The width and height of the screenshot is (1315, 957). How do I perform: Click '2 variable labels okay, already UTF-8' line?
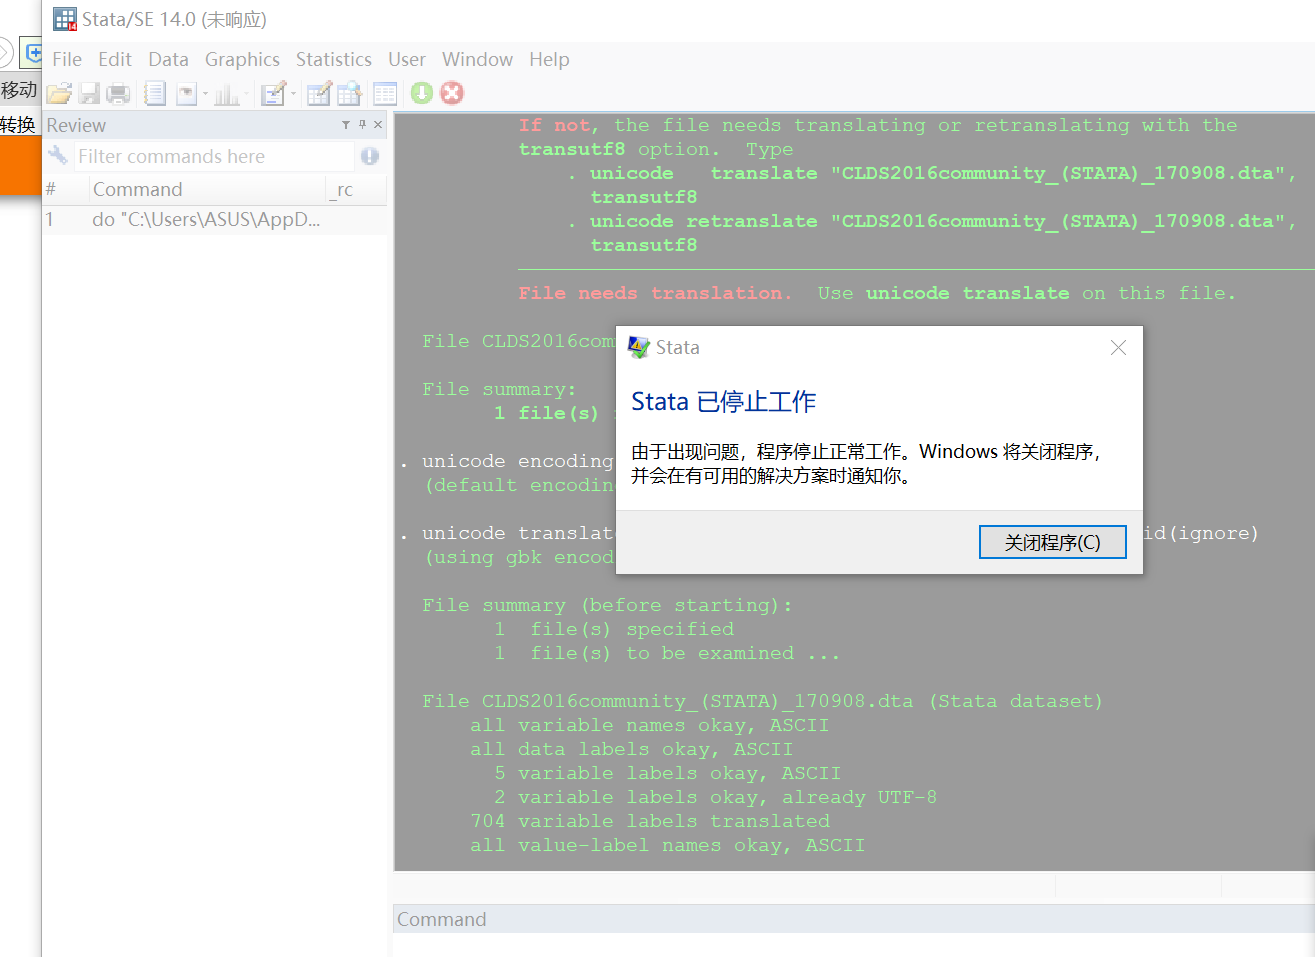pyautogui.click(x=715, y=797)
